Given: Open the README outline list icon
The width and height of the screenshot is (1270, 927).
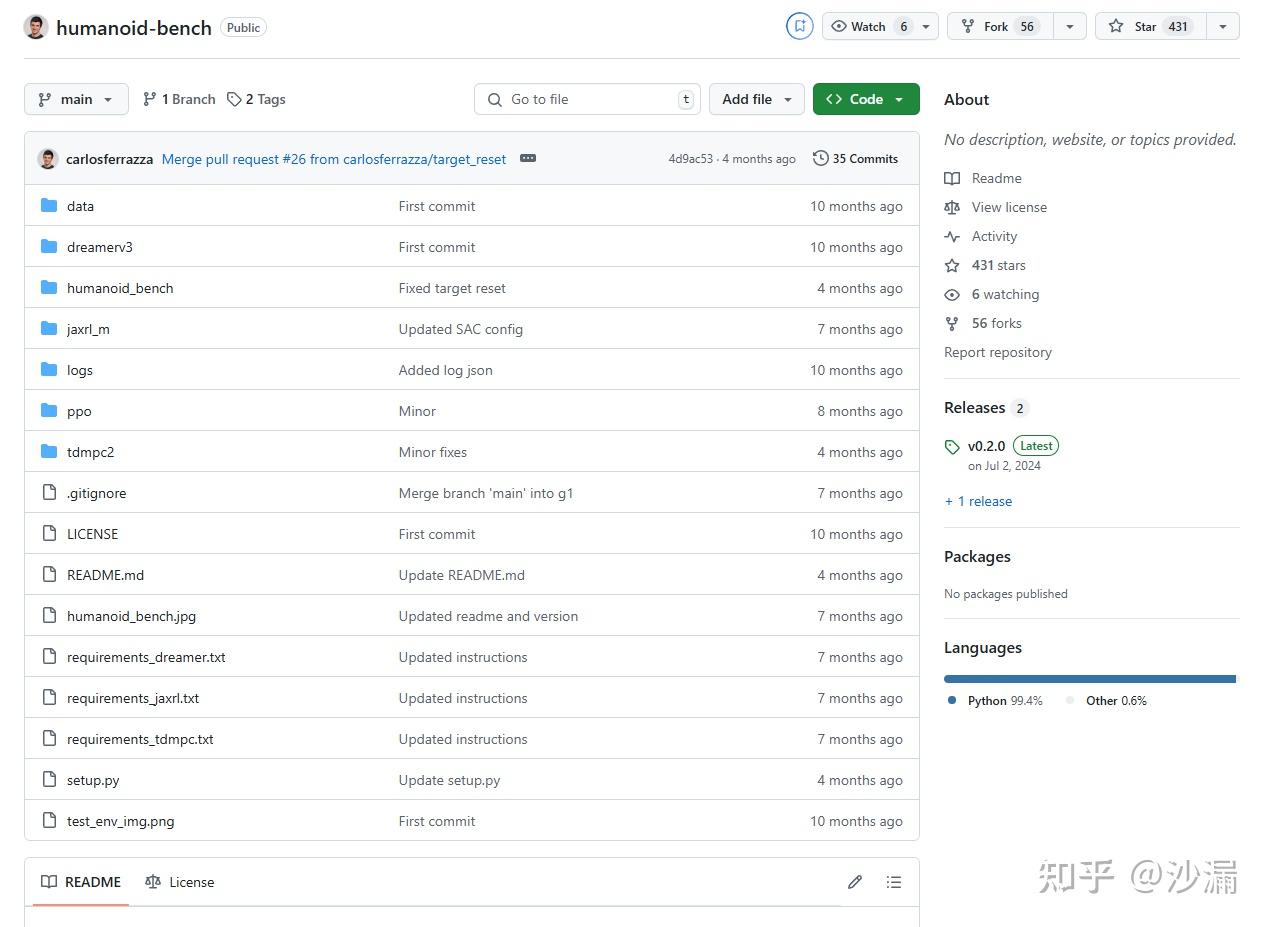Looking at the screenshot, I should click(x=894, y=882).
